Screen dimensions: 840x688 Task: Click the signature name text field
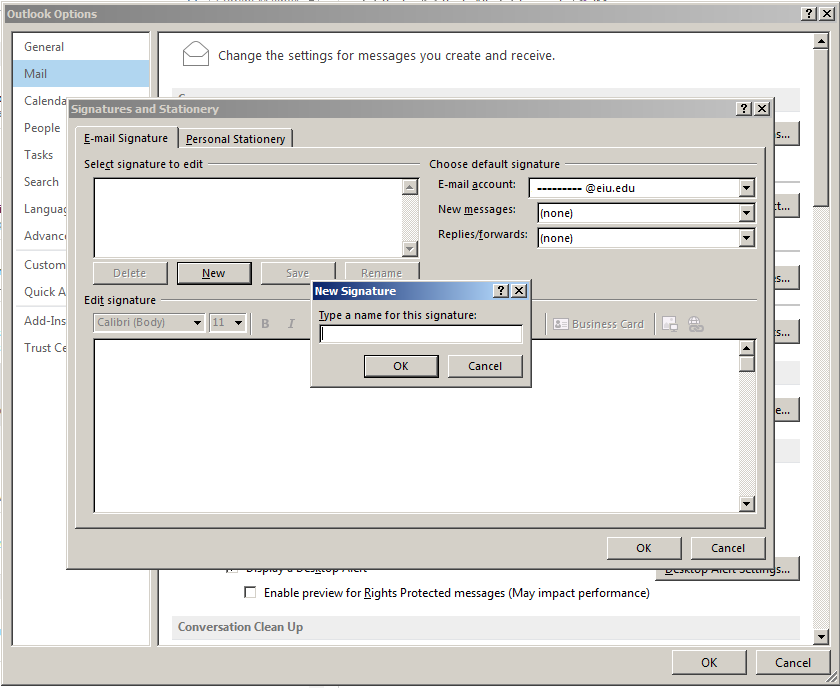420,335
